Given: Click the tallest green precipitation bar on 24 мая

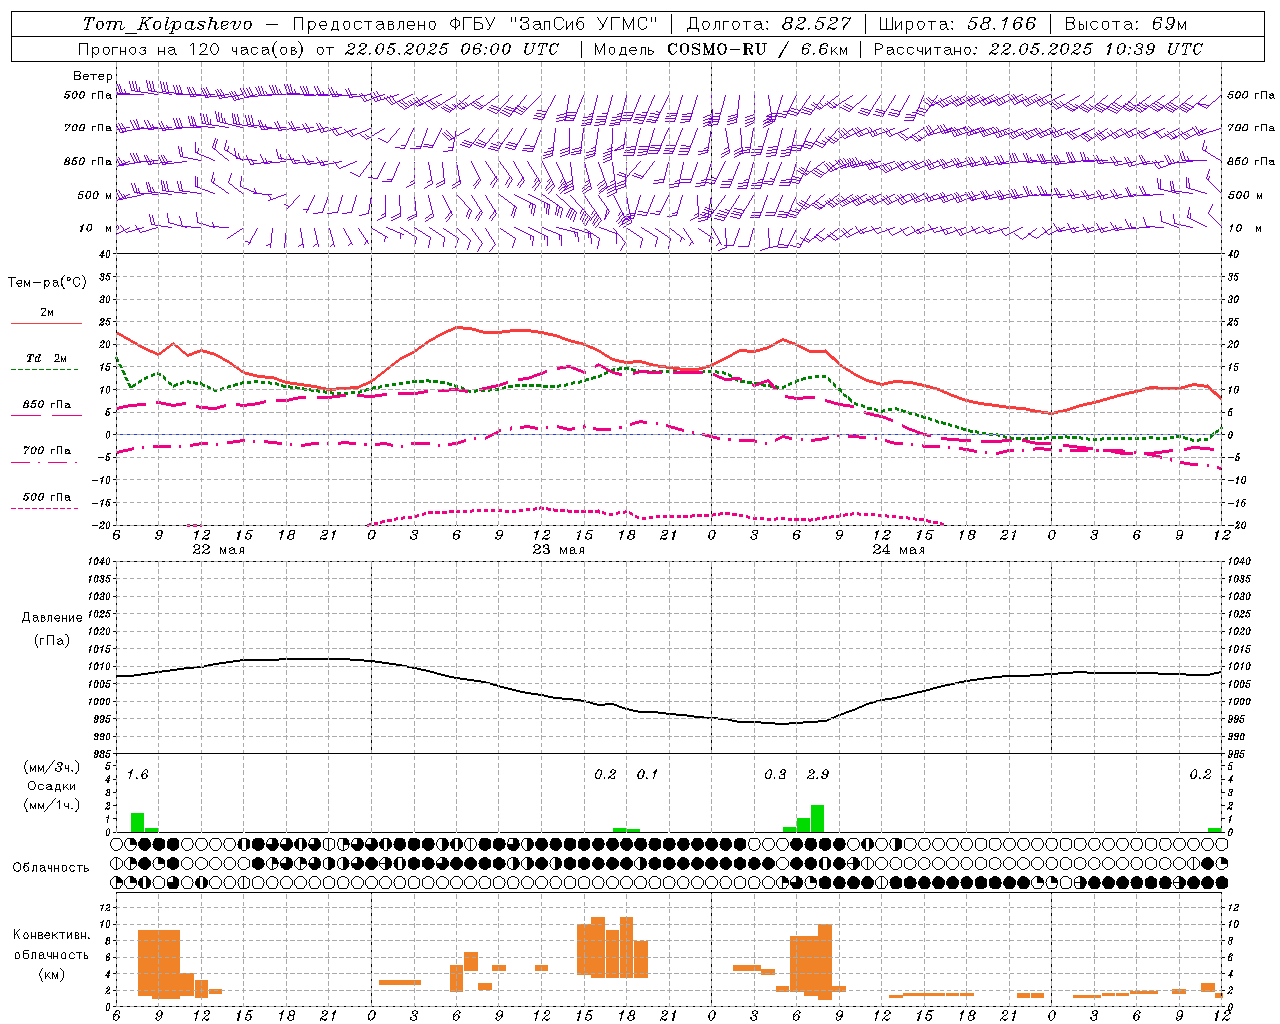Looking at the screenshot, I should 817,818.
